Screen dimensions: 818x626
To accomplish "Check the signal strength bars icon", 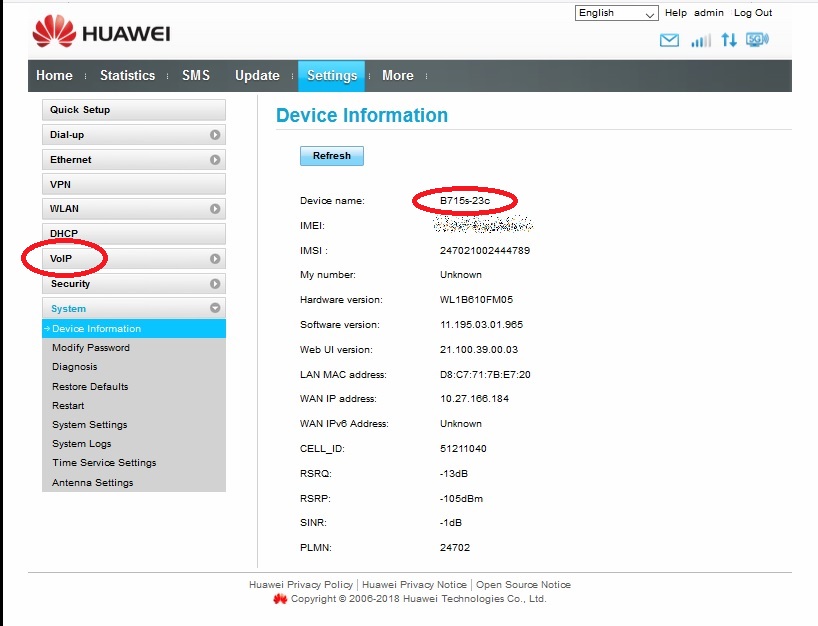I will (701, 40).
